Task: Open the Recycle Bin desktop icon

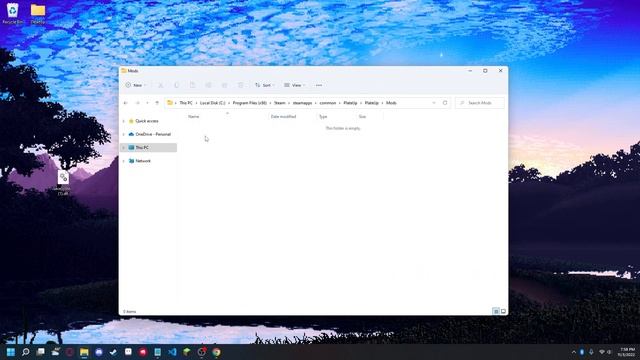Action: tap(13, 13)
